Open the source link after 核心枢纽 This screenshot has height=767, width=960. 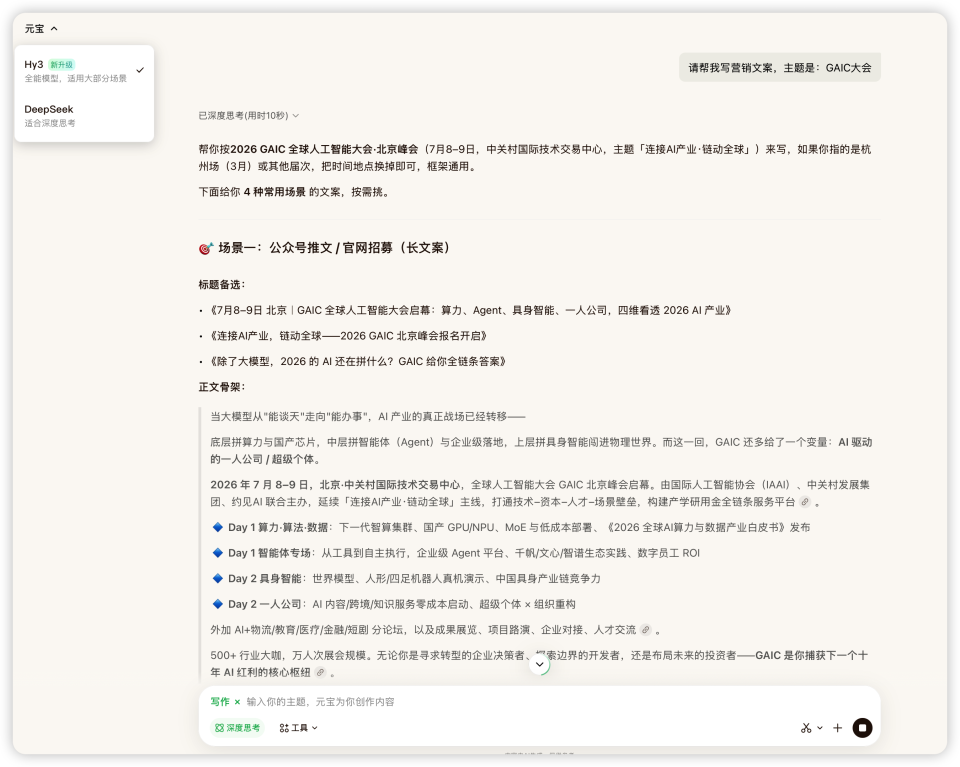coord(320,672)
